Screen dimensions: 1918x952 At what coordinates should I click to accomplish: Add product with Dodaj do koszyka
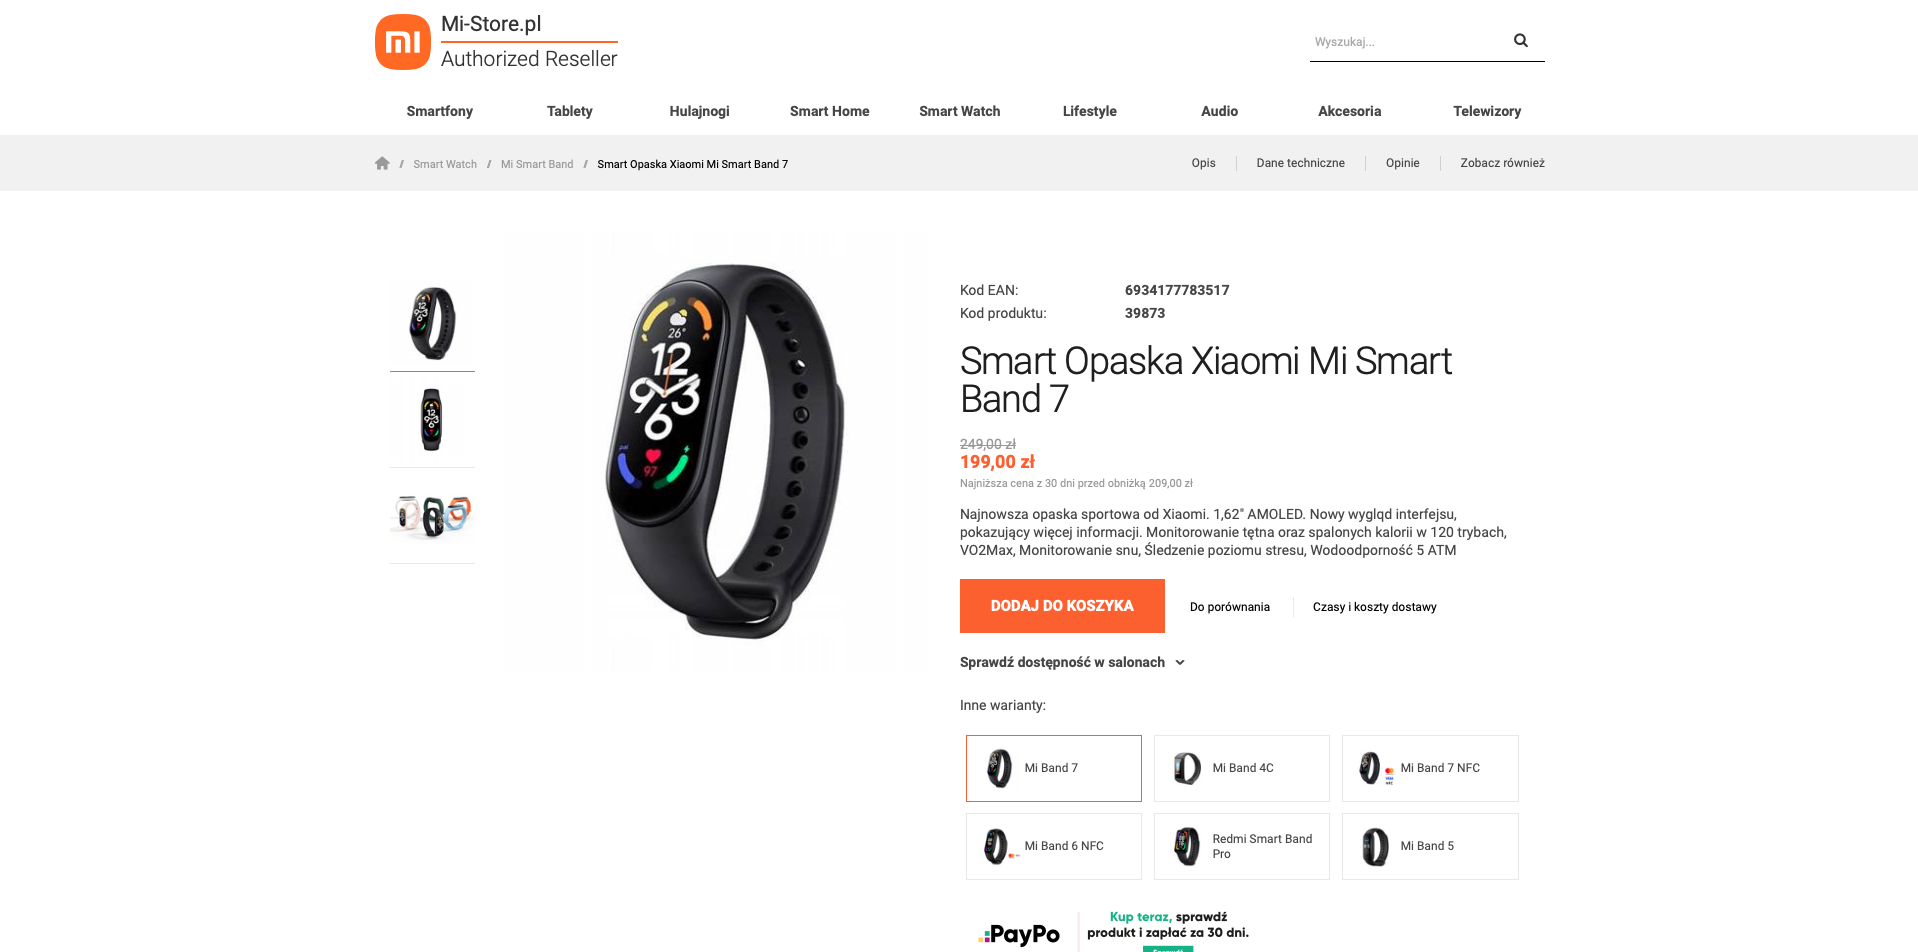[1062, 606]
